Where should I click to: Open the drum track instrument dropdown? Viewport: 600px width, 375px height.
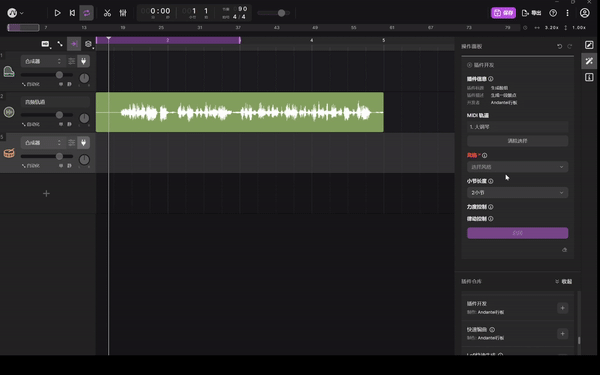(x=42, y=143)
